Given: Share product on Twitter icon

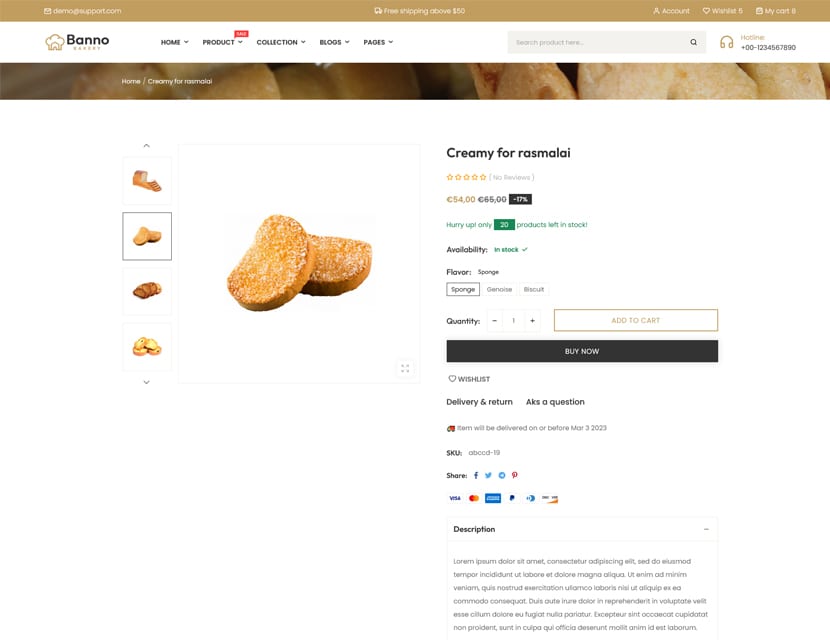Looking at the screenshot, I should pyautogui.click(x=488, y=475).
